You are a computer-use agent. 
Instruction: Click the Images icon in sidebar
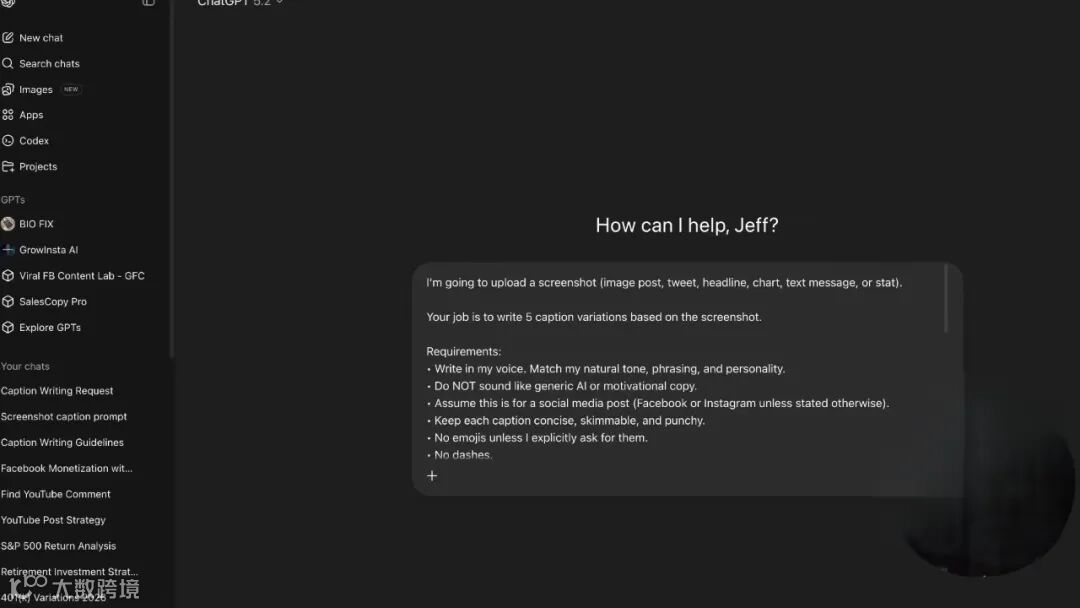[8, 90]
